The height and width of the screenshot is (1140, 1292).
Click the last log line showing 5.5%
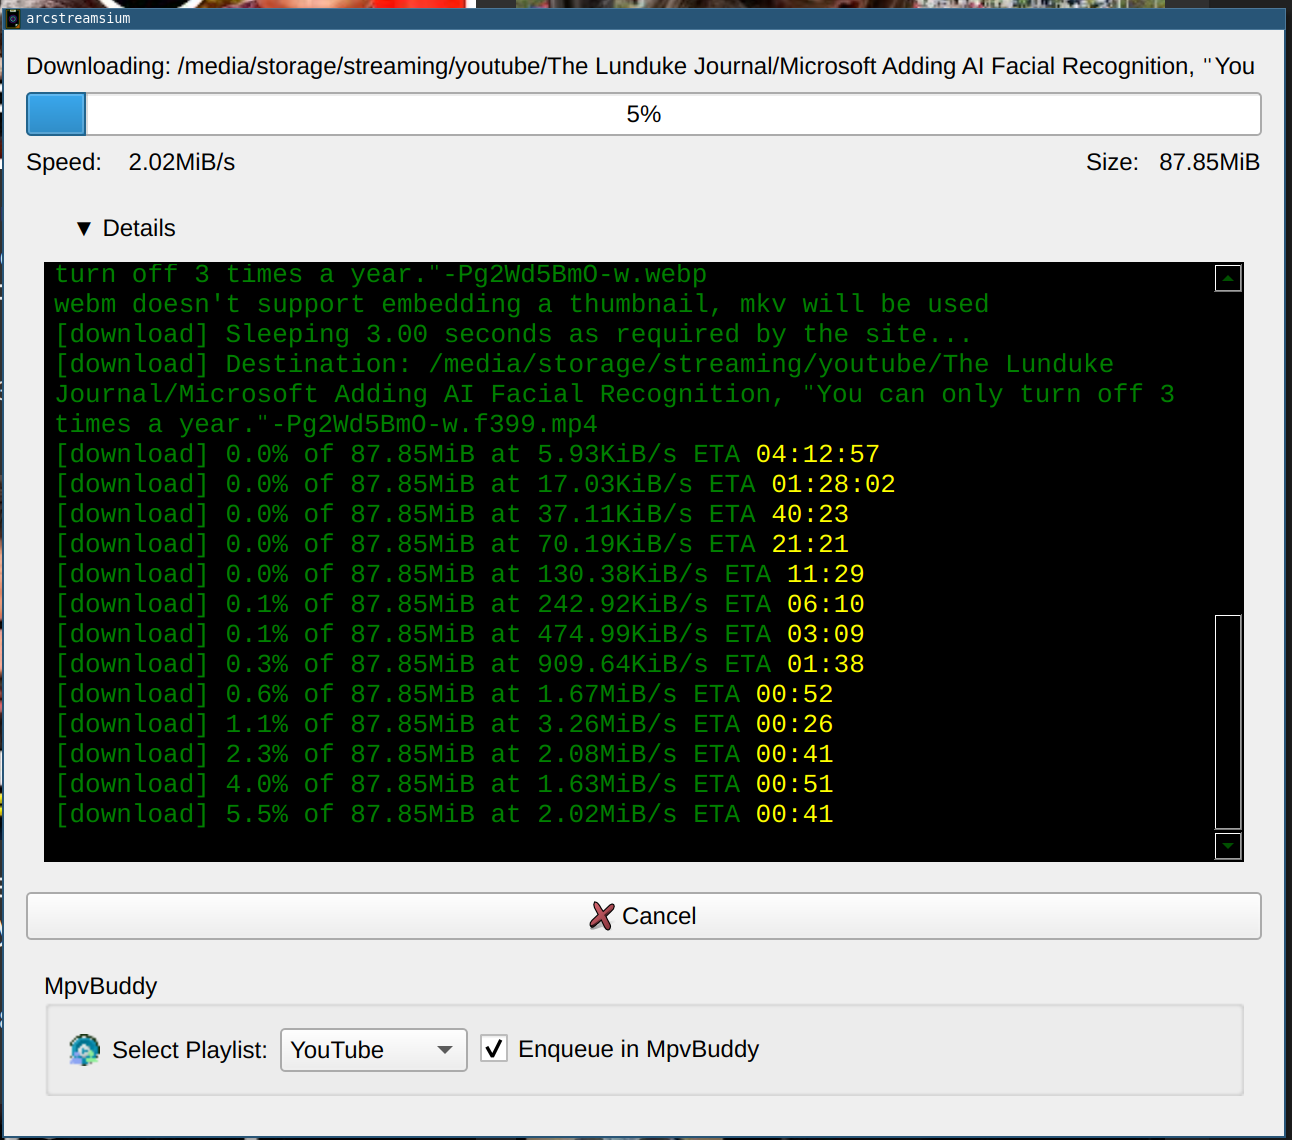[444, 814]
